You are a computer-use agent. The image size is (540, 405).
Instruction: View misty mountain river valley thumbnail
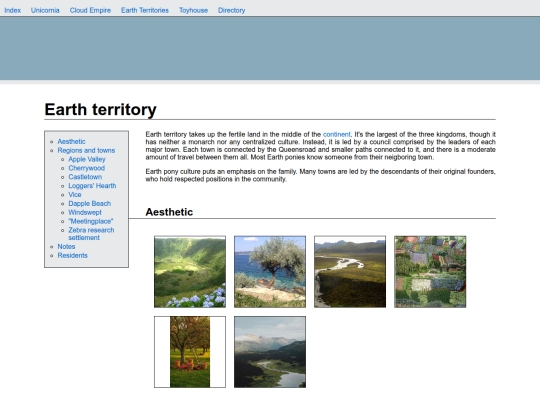pyautogui.click(x=270, y=352)
